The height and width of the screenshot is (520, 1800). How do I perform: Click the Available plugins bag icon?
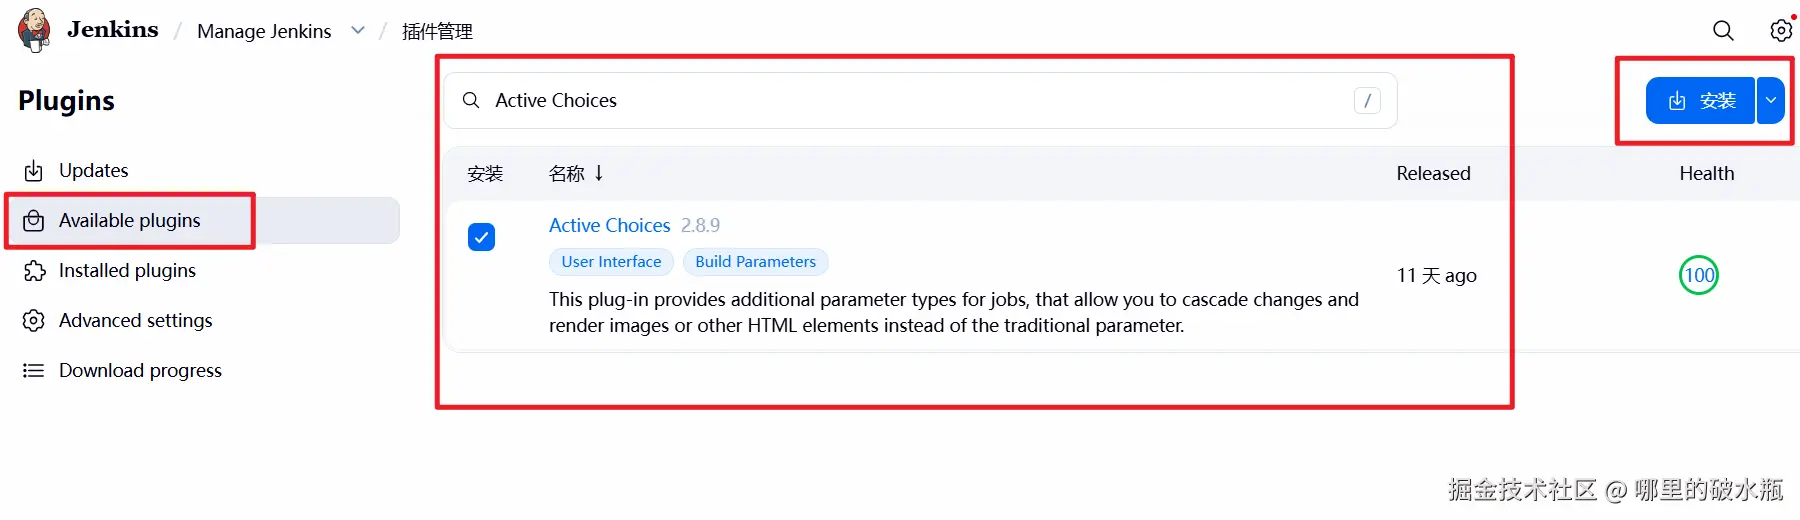(34, 221)
